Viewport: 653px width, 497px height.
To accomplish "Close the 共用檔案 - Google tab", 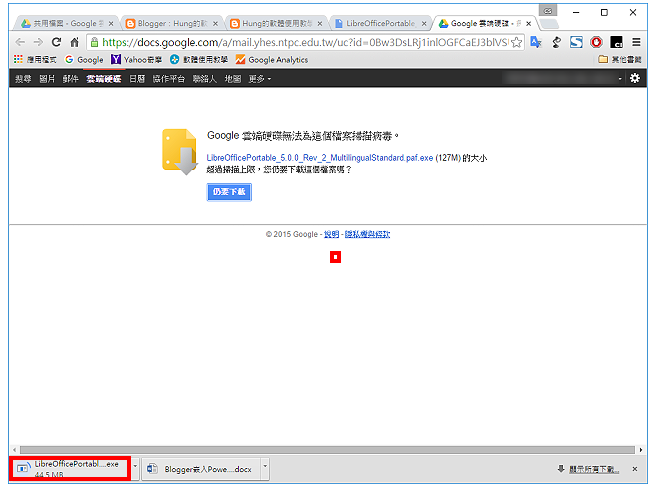I will [111, 24].
